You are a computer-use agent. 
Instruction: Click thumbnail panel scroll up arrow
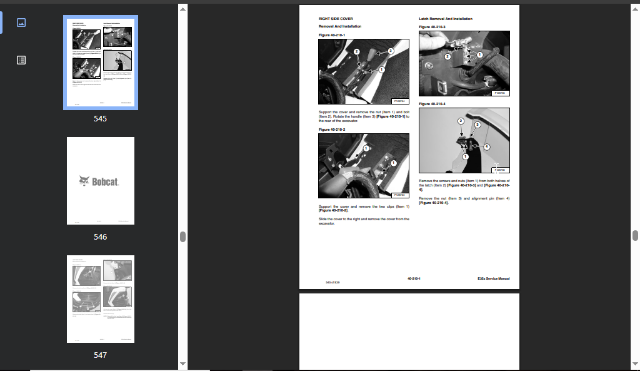click(x=183, y=9)
